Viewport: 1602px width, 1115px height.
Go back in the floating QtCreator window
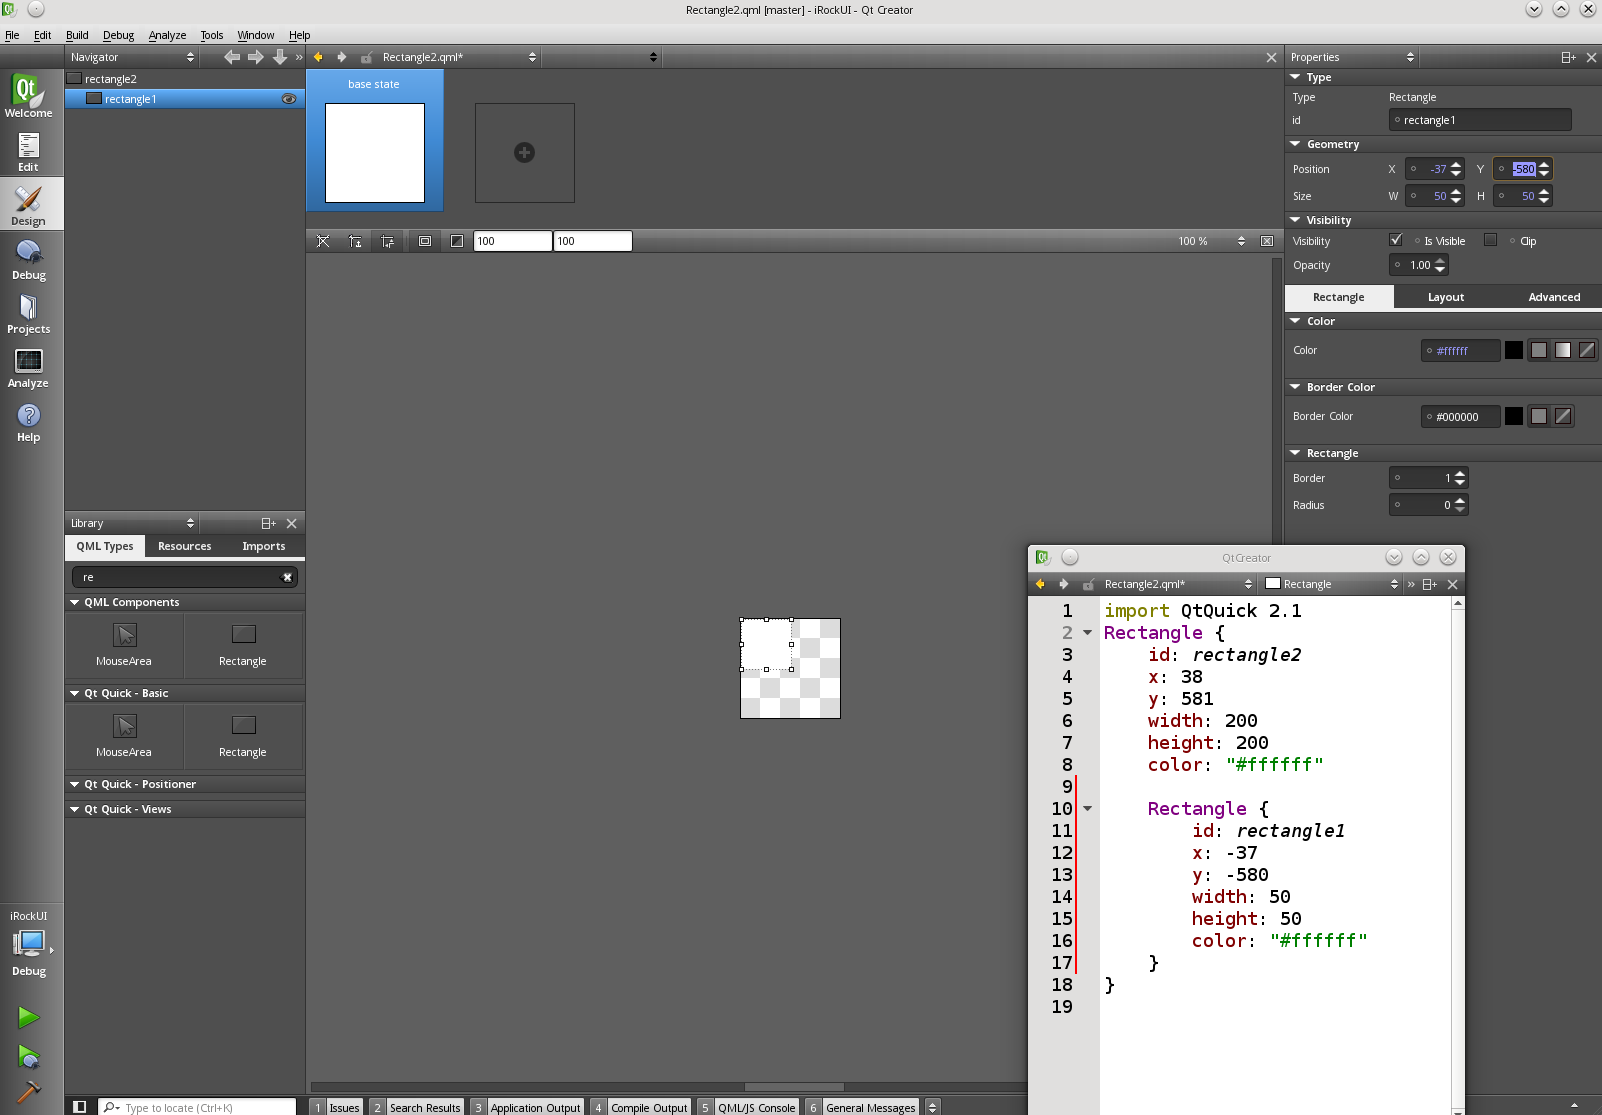tap(1040, 584)
